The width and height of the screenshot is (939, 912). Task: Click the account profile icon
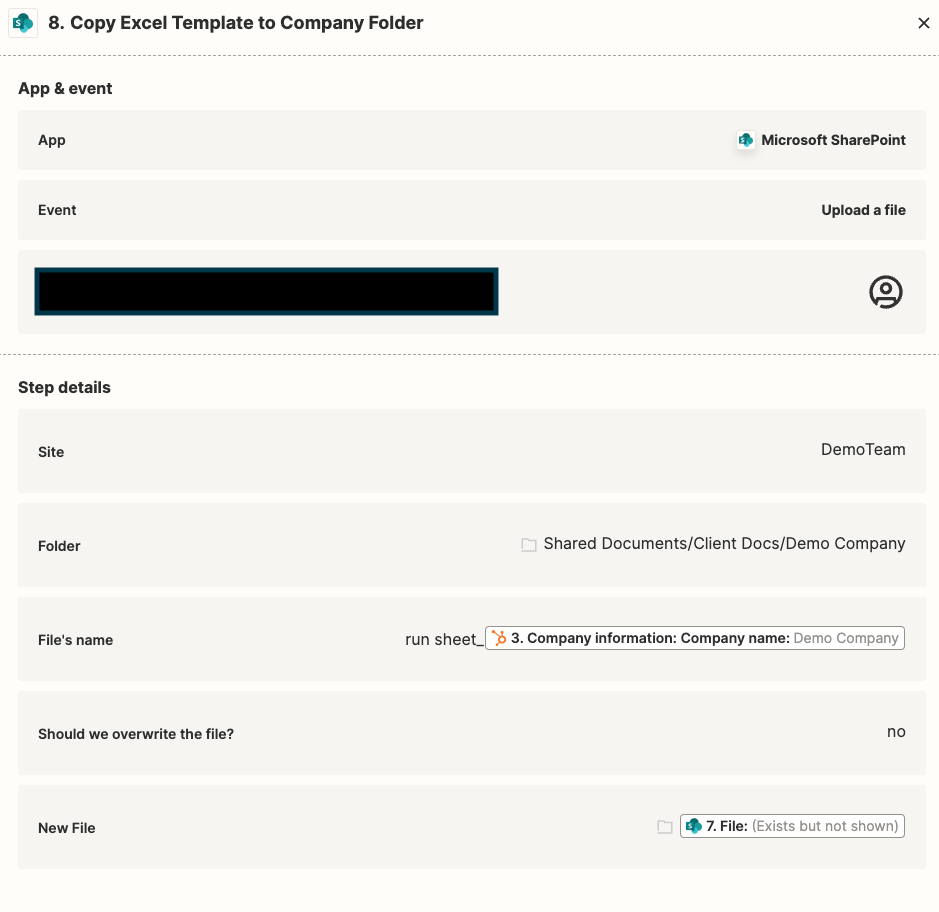(886, 292)
